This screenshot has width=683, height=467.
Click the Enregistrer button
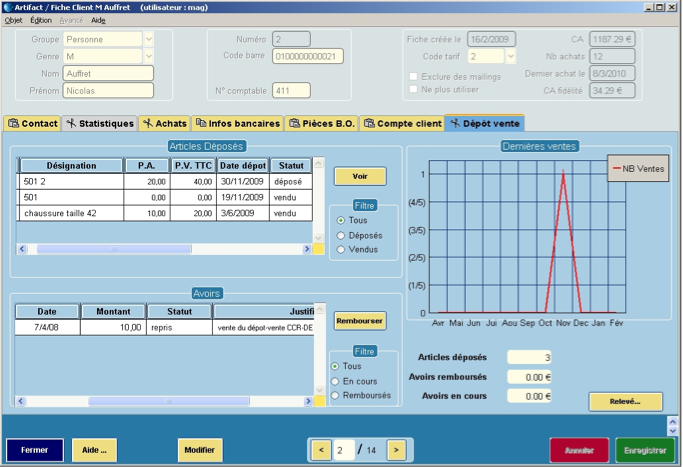point(645,450)
